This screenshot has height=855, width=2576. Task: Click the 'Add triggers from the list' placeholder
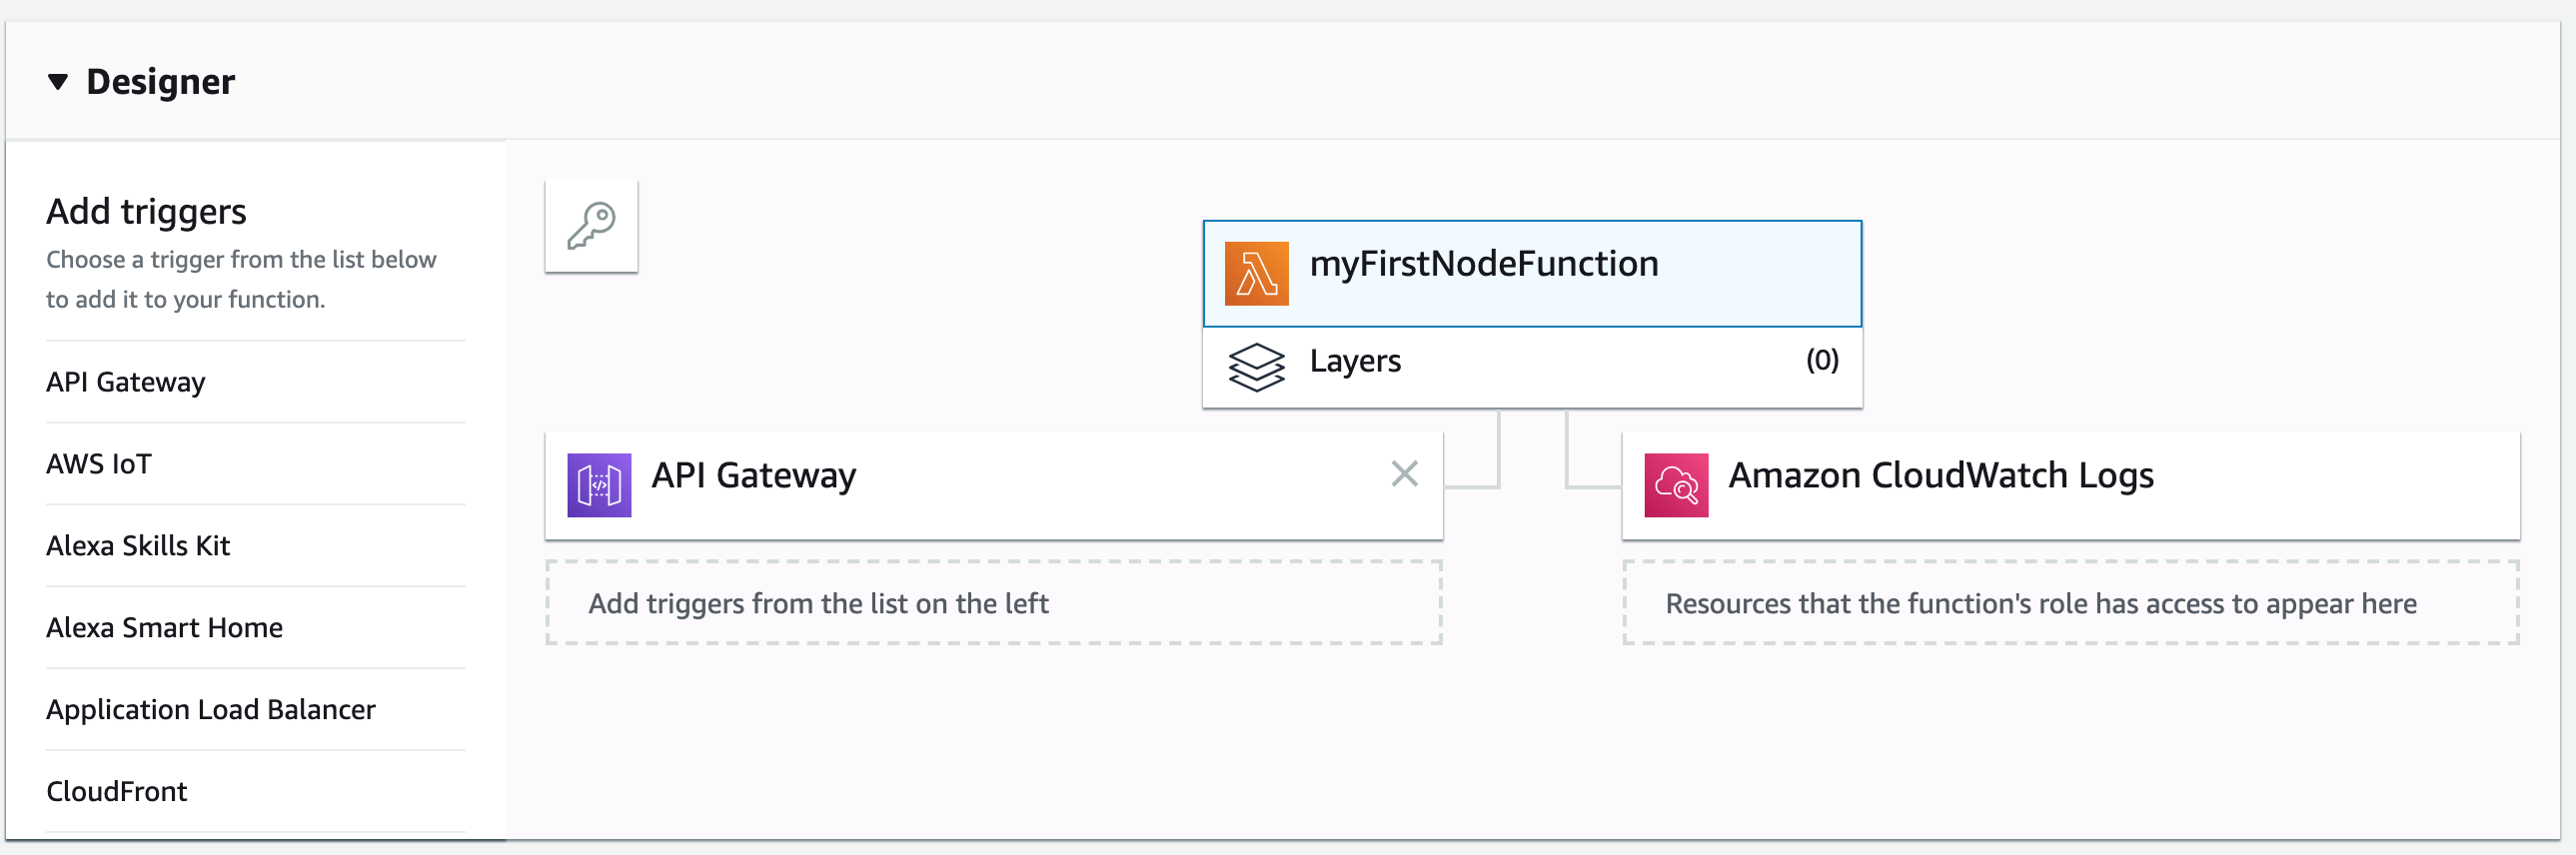pos(993,603)
